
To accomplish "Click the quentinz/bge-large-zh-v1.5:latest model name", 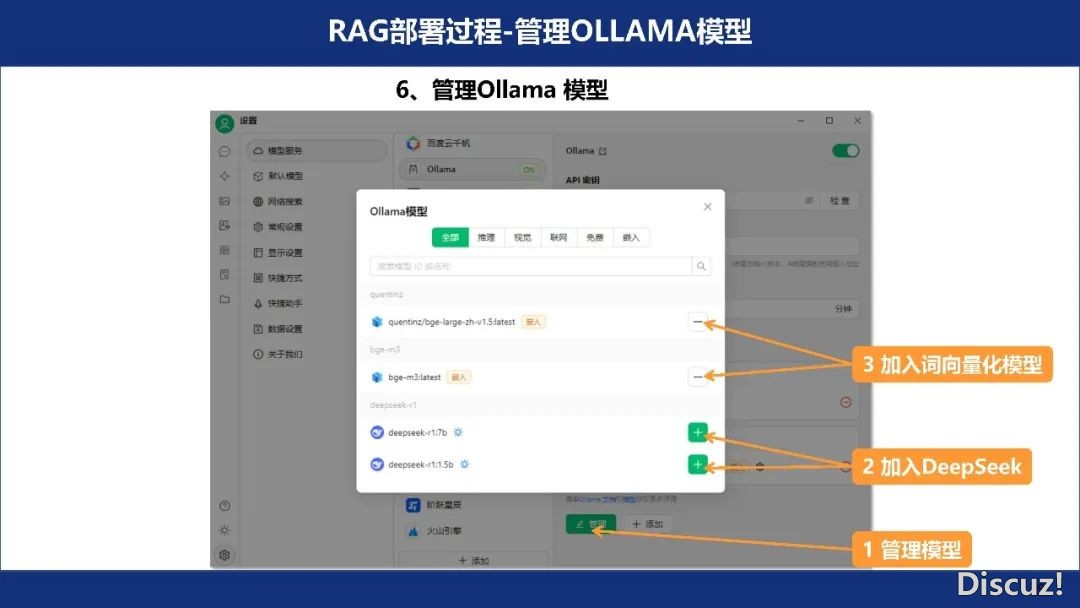I will (x=452, y=322).
